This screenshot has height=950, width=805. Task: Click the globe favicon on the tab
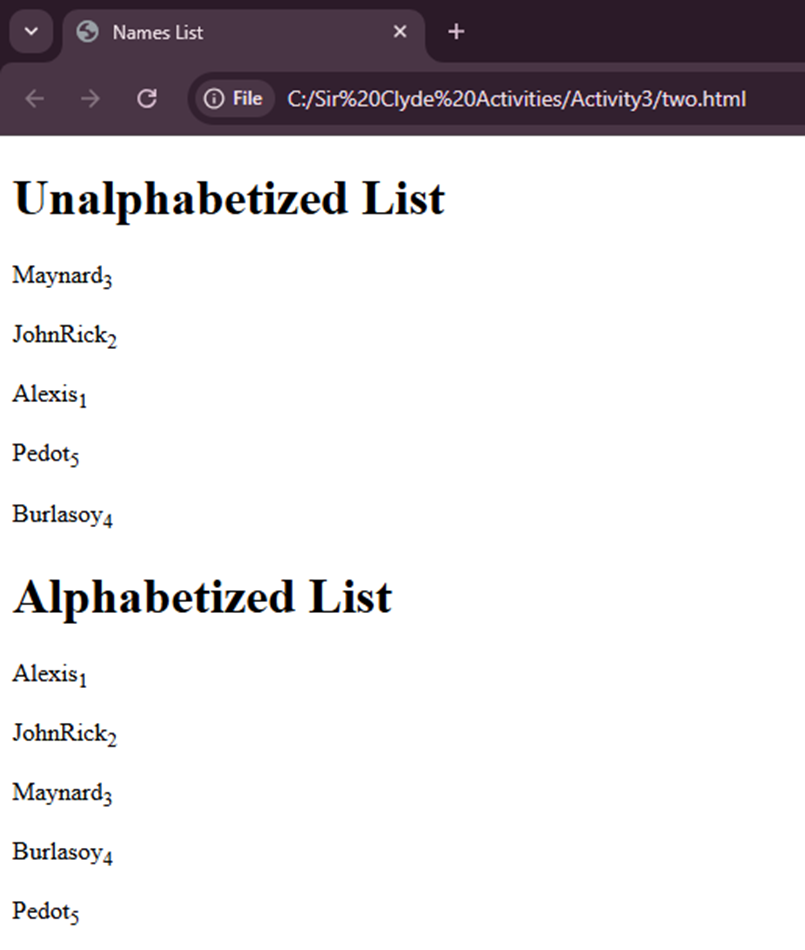point(88,32)
